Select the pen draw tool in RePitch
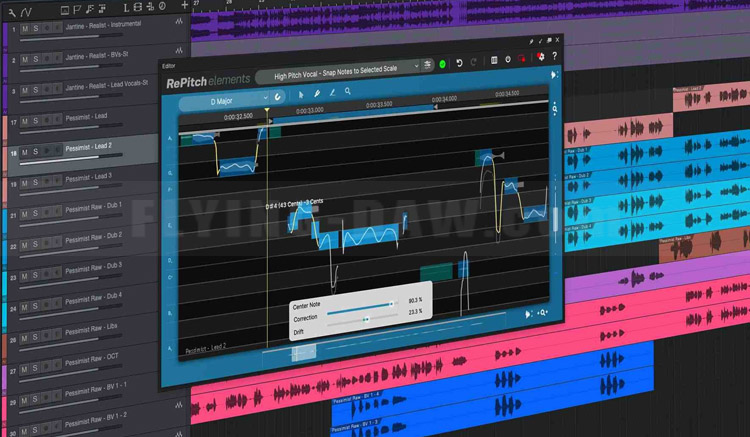The image size is (750, 437). point(317,93)
